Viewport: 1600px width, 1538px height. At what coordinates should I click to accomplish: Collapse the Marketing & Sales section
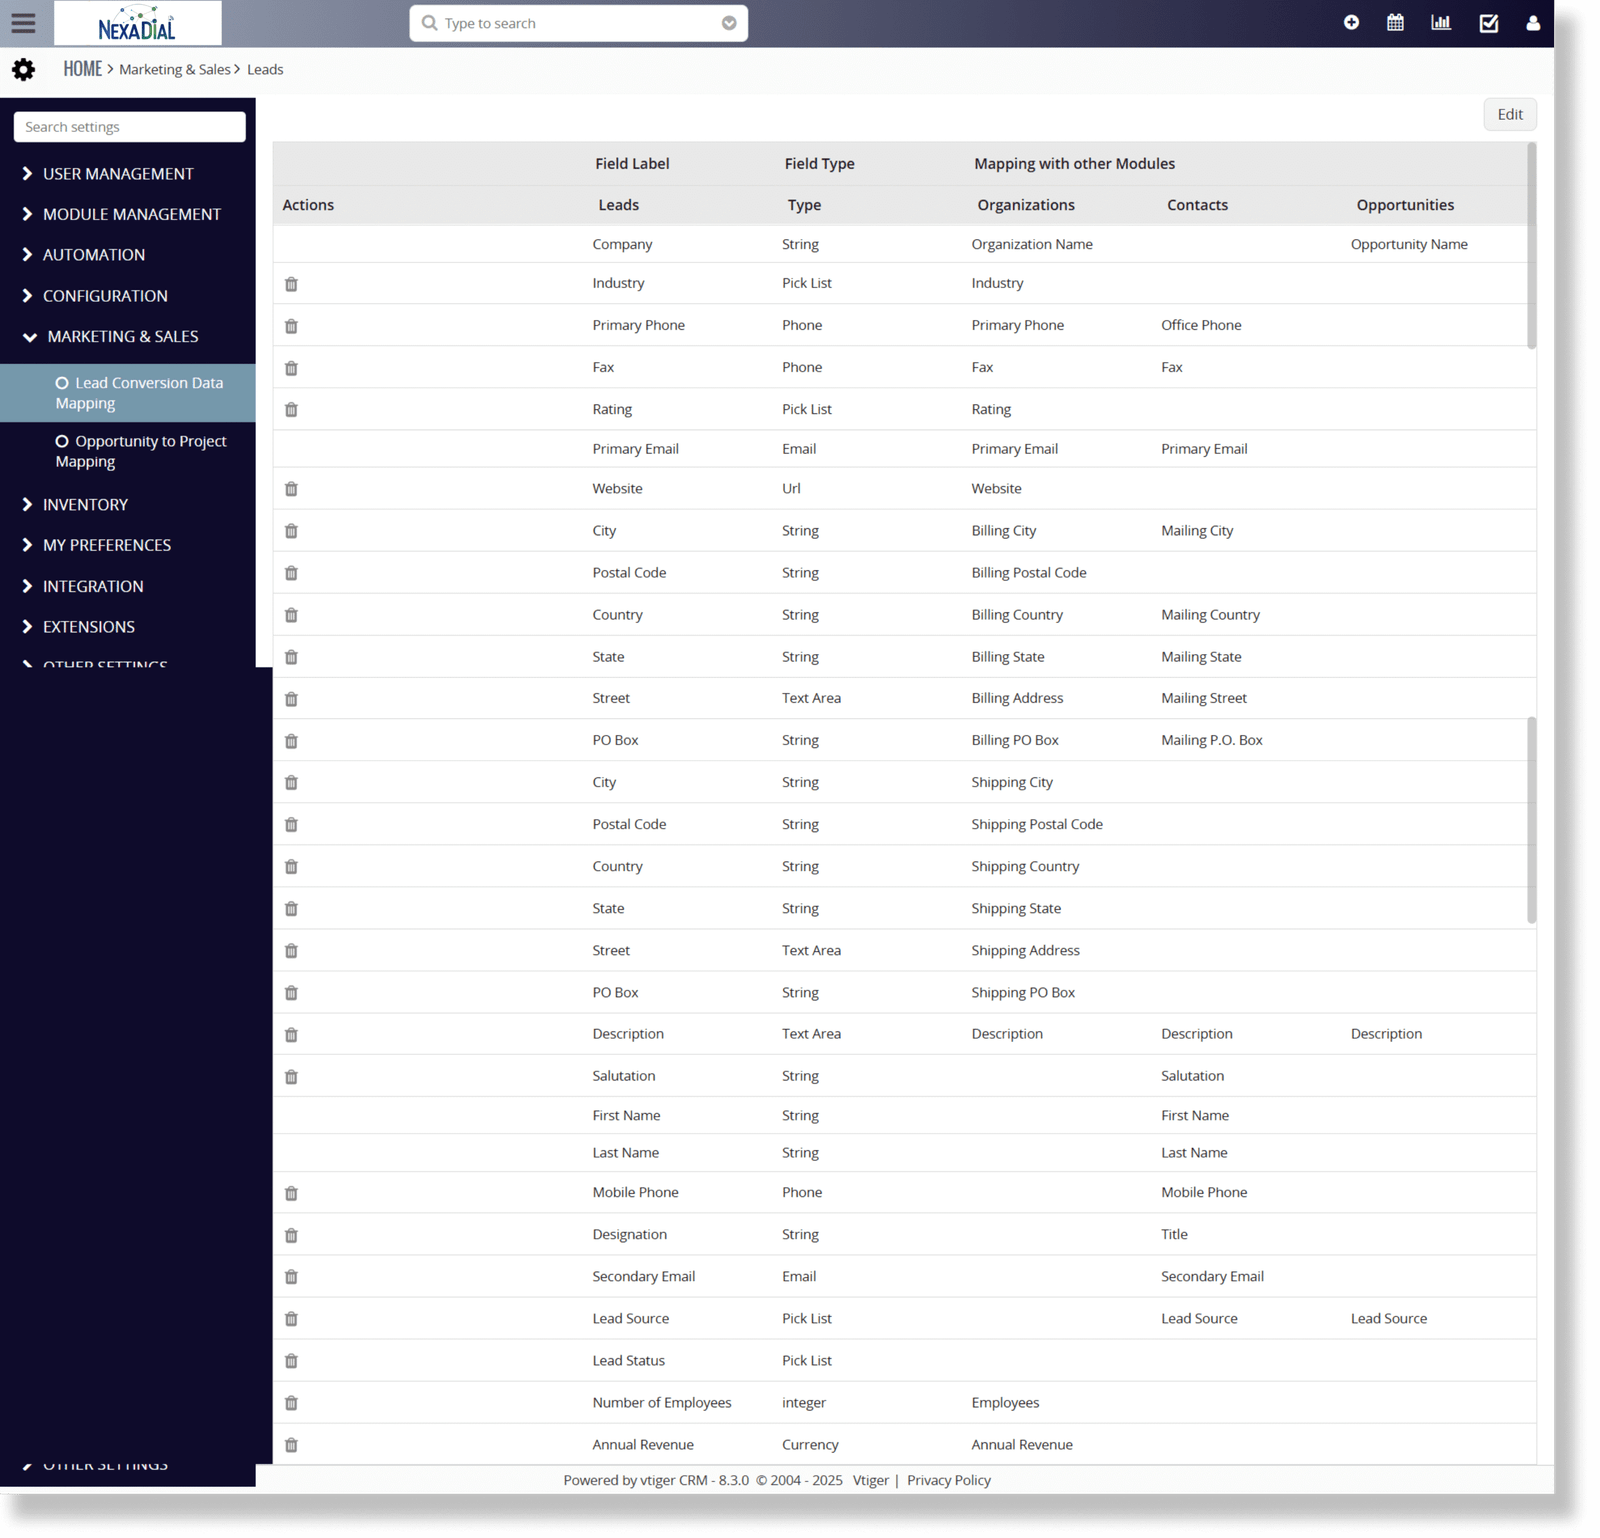[x=122, y=337]
